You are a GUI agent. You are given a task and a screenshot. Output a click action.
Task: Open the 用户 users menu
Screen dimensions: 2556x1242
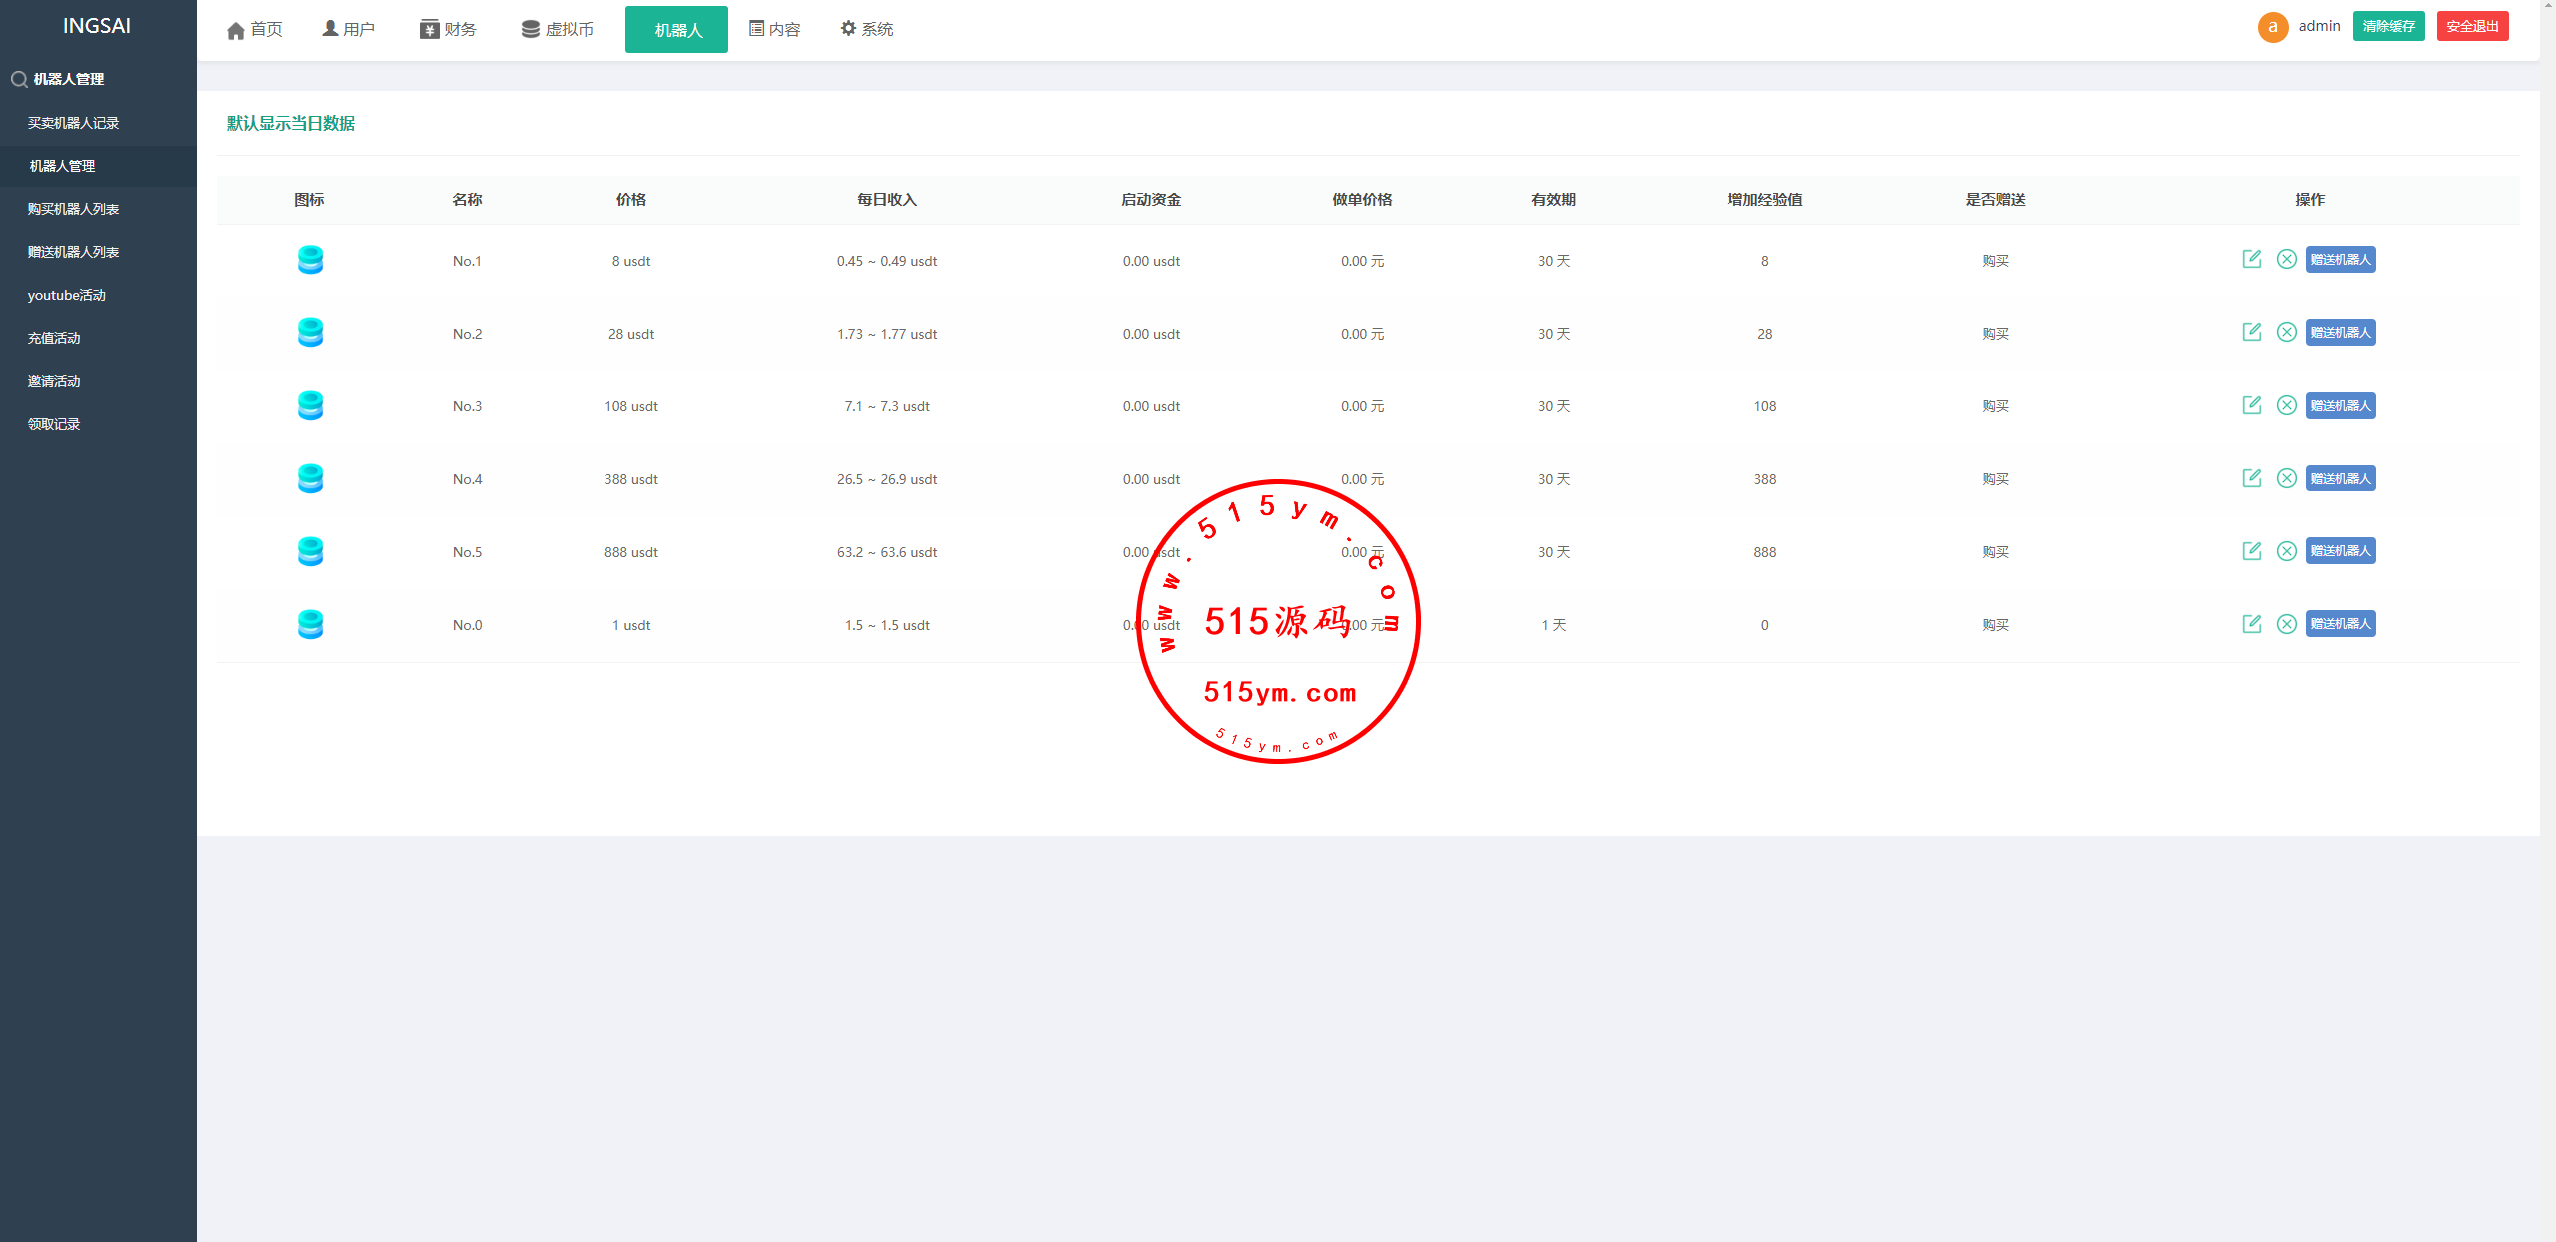(348, 30)
